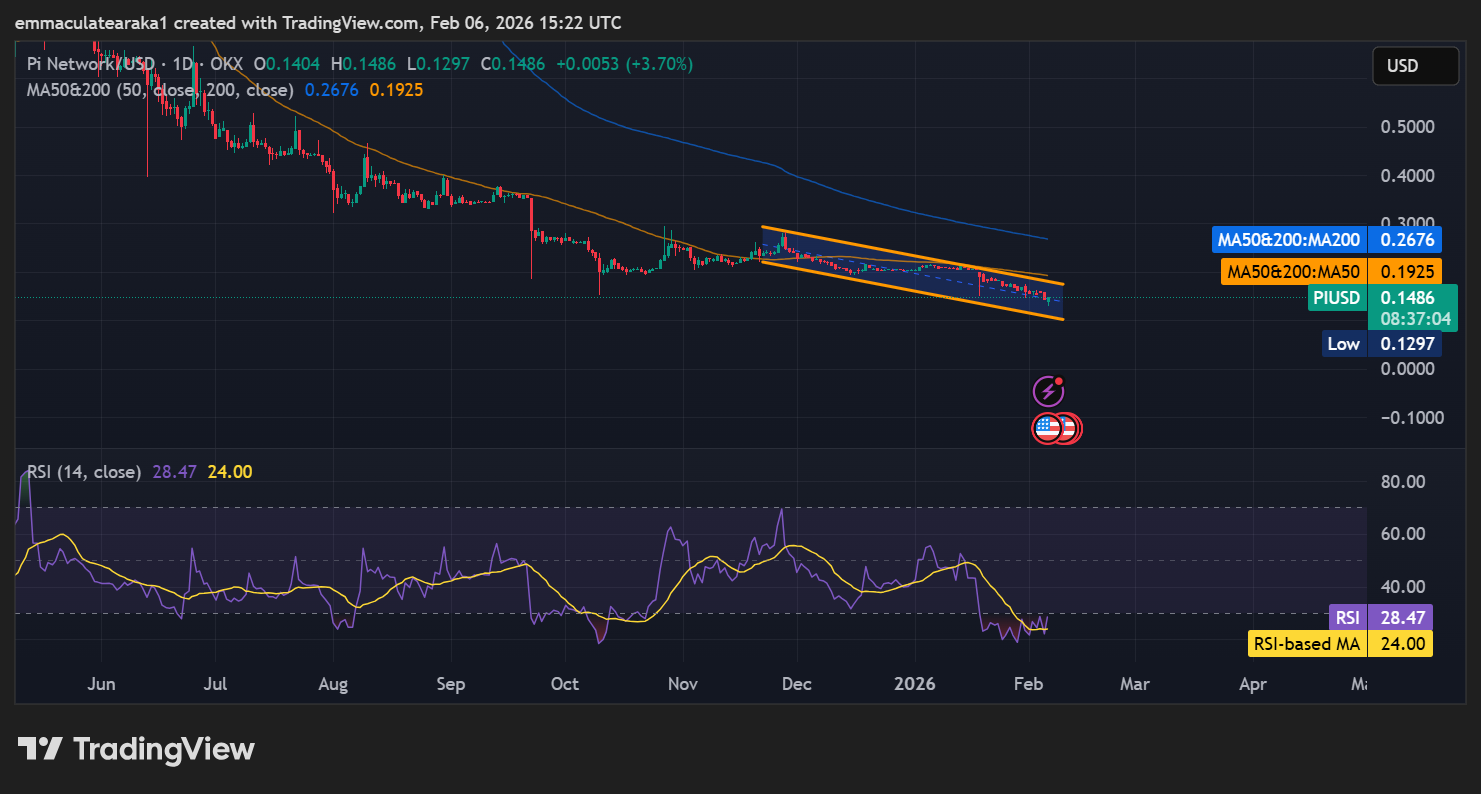This screenshot has height=794, width=1481.
Task: Click the 80.00 level on RSI axis
Action: tap(1402, 482)
